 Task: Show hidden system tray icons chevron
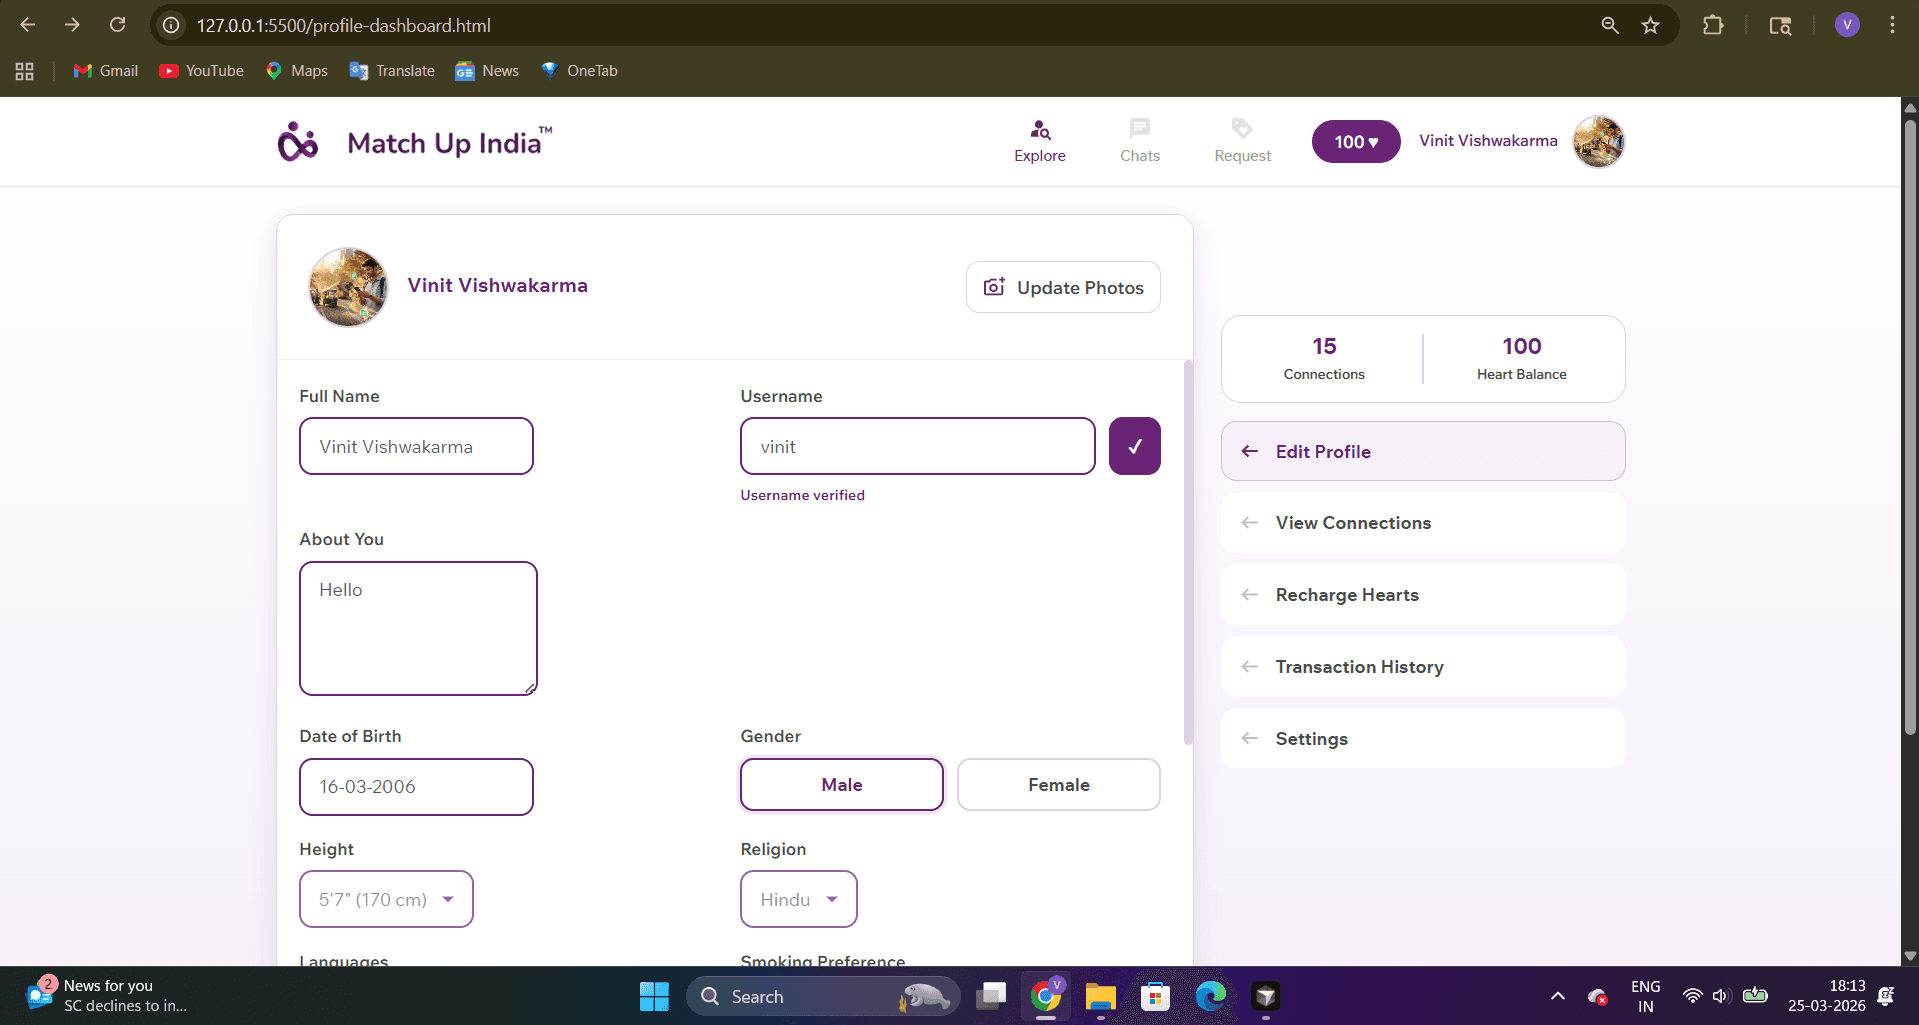click(x=1558, y=996)
